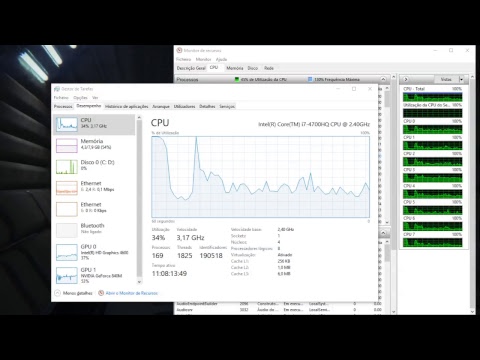
Task: Select GPU 0 Intel HD Graphics item
Action: coord(94,252)
